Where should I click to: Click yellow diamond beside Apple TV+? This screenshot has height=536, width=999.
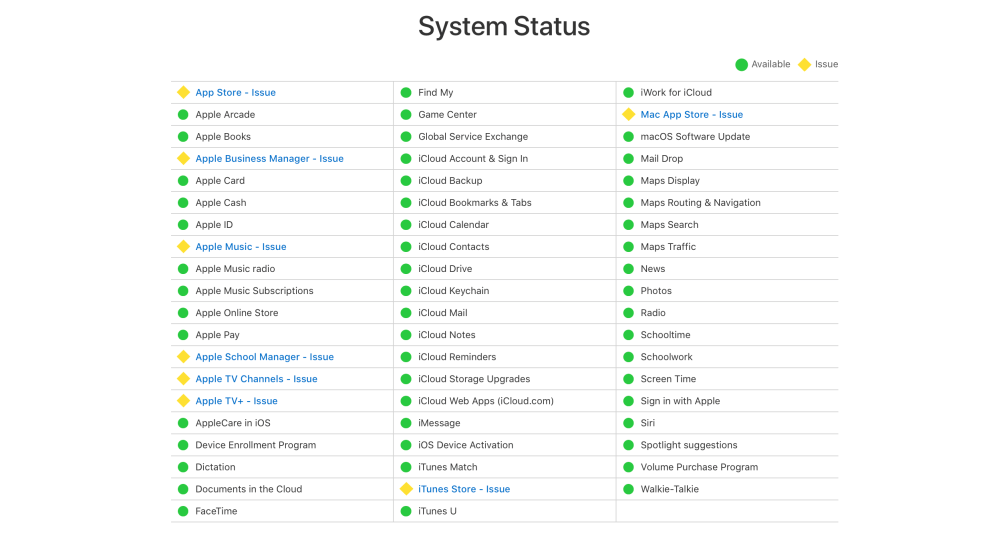[x=183, y=401]
